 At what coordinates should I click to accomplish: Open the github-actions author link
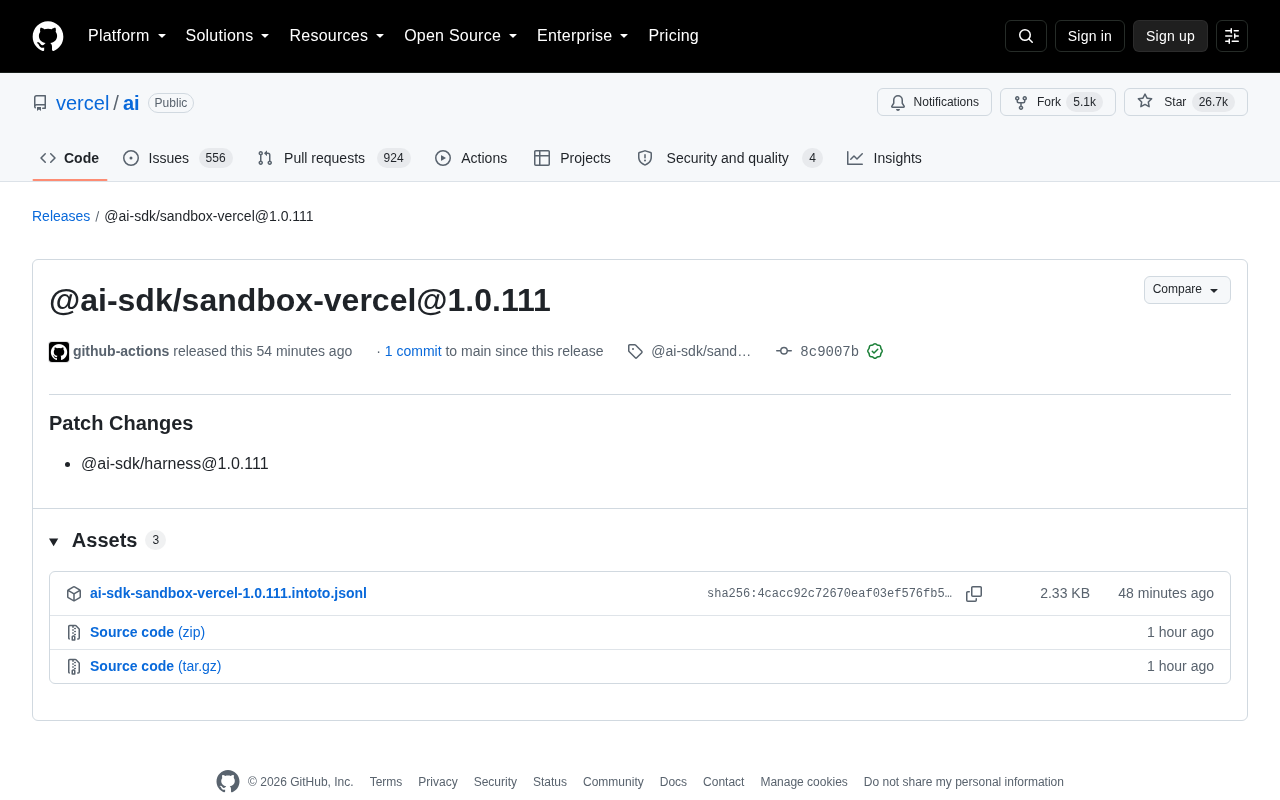click(x=121, y=351)
